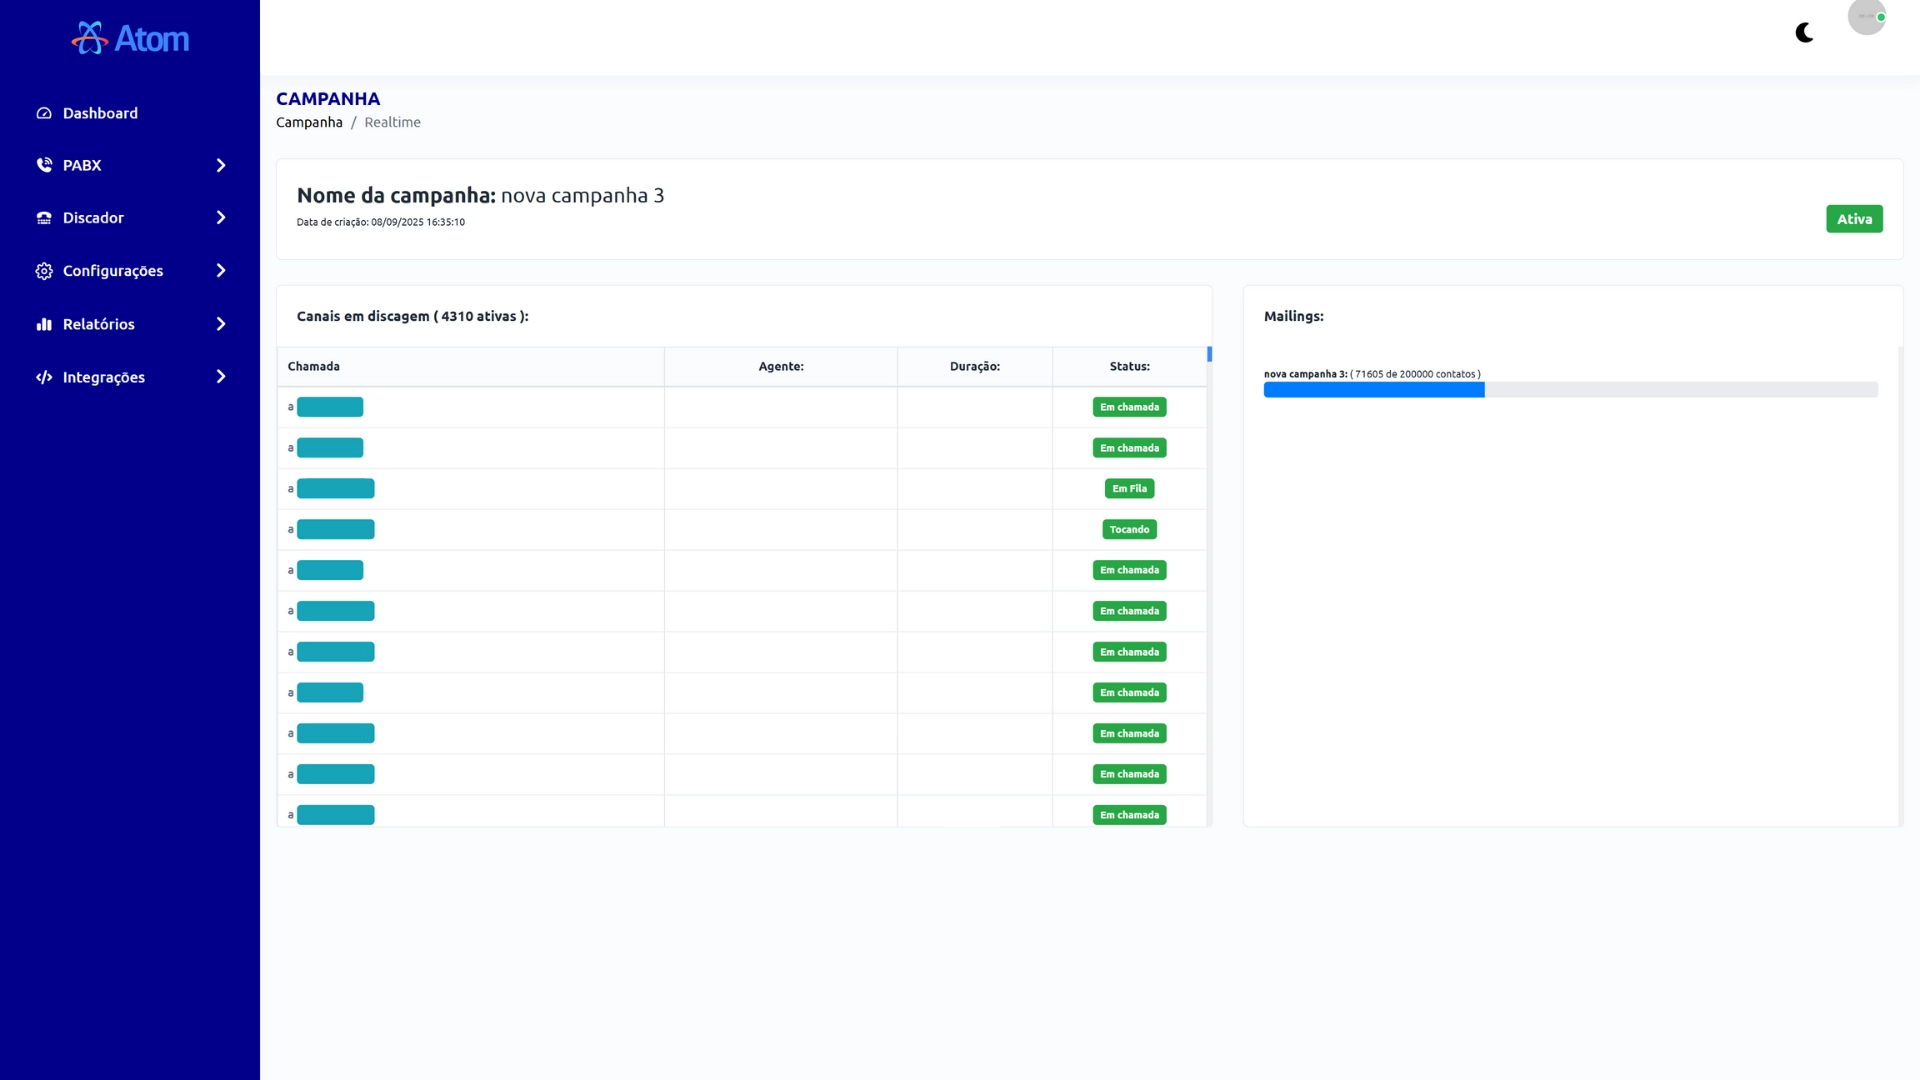Open the user avatar in top right

[x=1866, y=17]
